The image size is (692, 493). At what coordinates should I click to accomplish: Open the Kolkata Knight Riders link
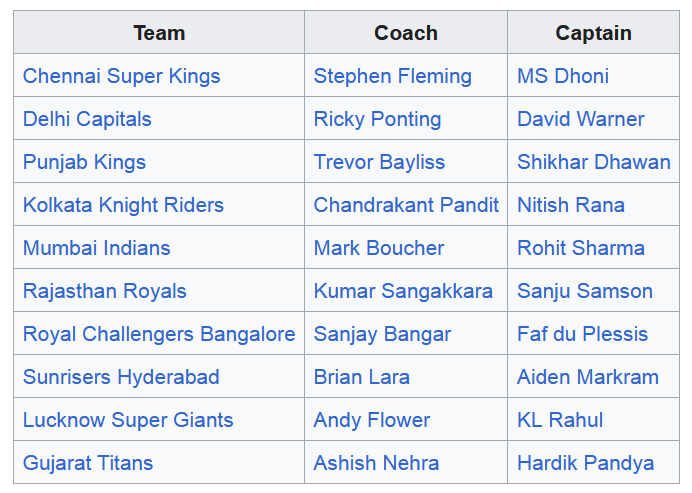click(x=123, y=205)
